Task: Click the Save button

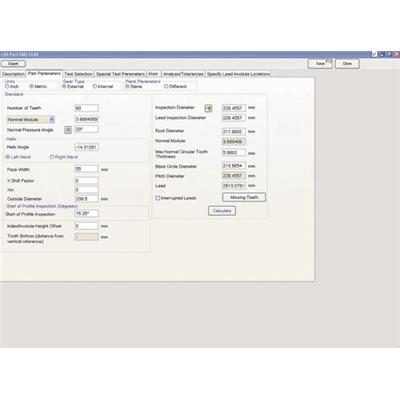Action: (x=320, y=63)
